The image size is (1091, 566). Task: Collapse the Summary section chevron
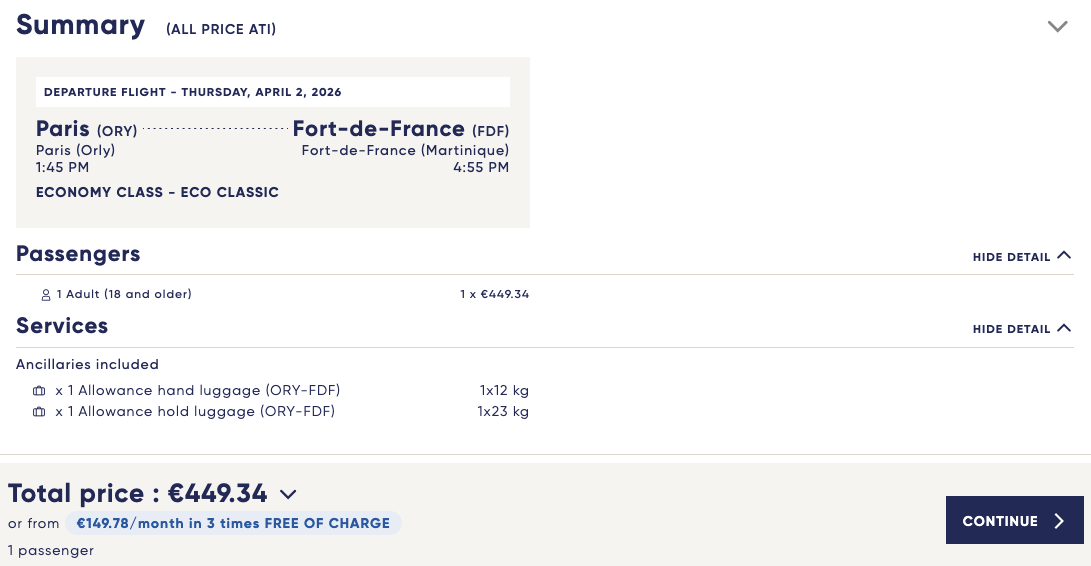click(x=1058, y=27)
